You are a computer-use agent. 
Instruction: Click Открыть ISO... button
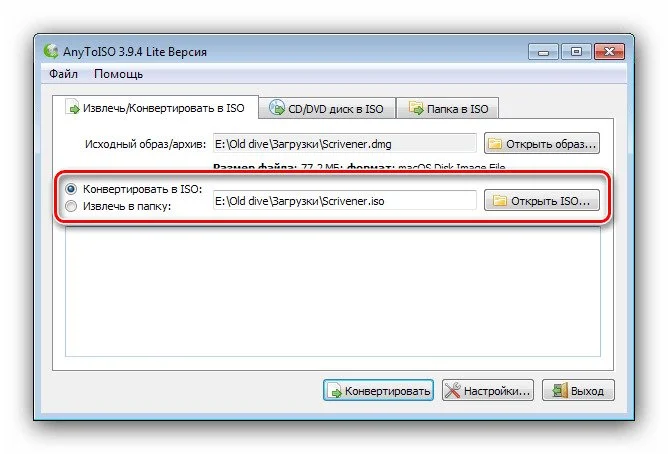click(542, 200)
